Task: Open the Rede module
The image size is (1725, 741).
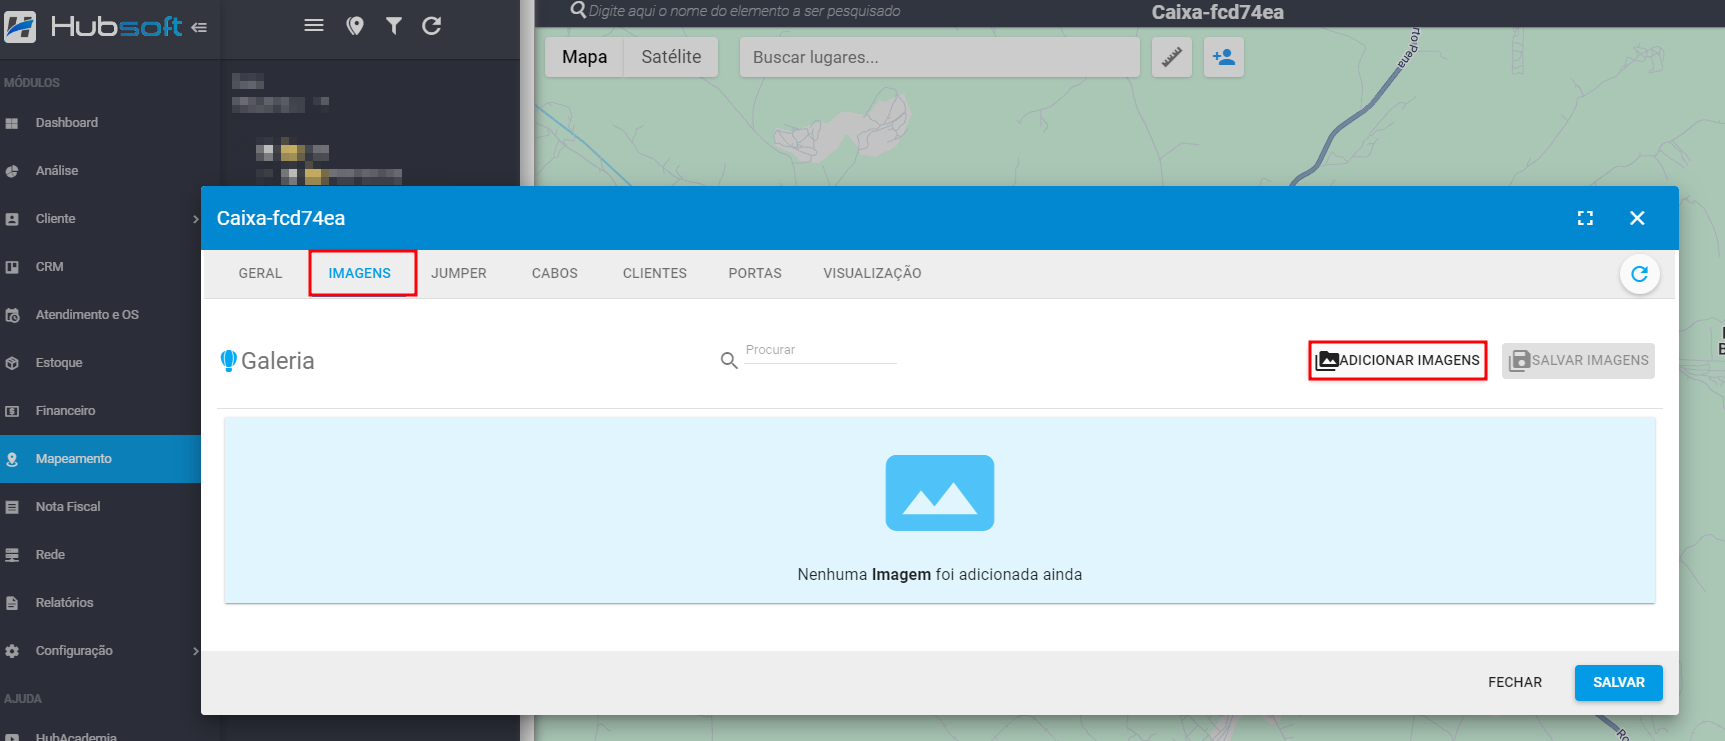Action: click(x=100, y=555)
